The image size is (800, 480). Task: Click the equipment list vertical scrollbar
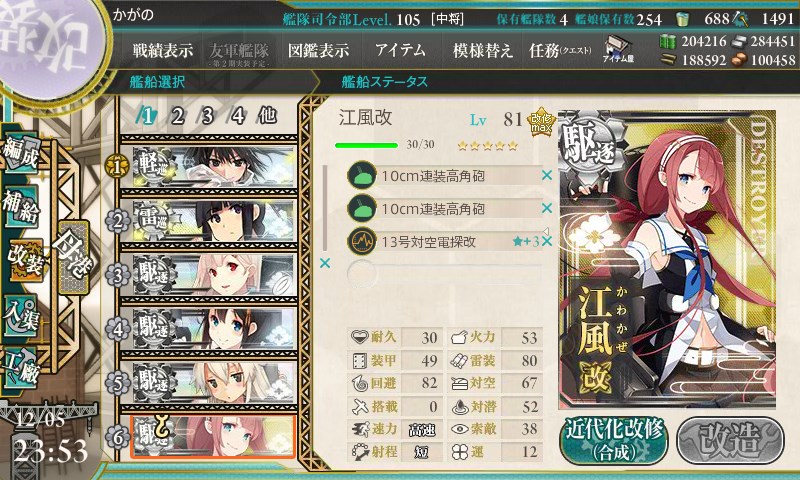click(x=324, y=207)
